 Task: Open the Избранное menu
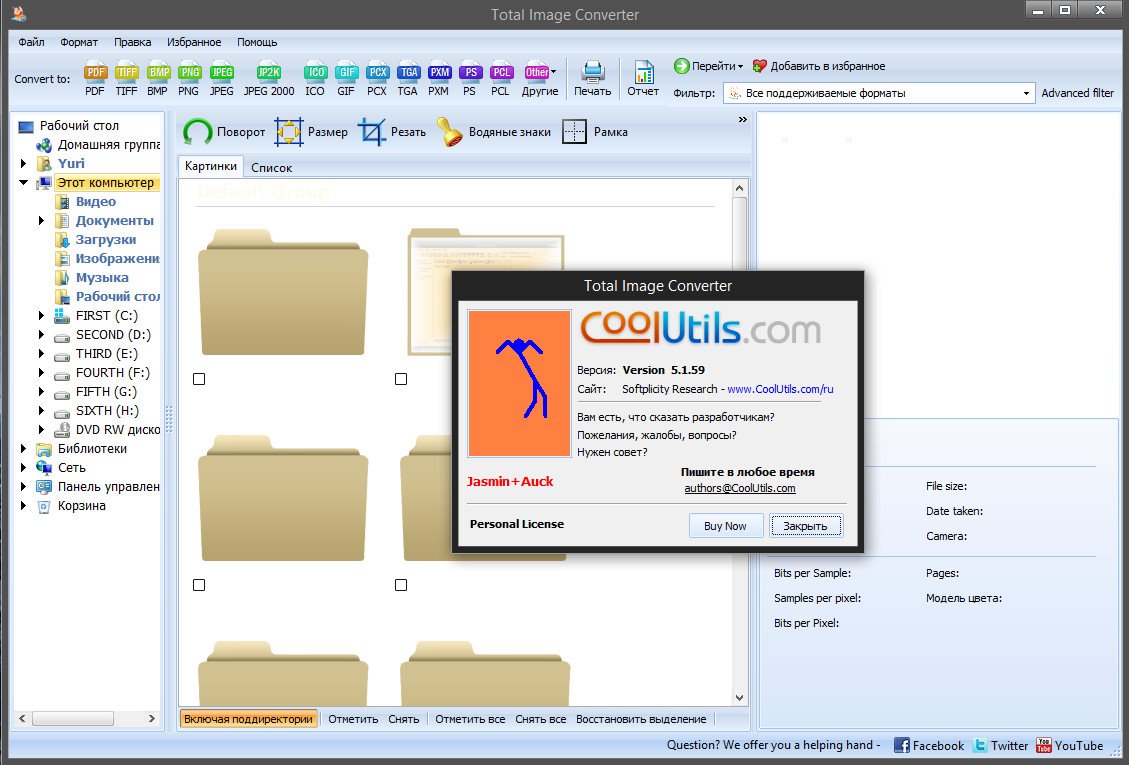pyautogui.click(x=194, y=42)
